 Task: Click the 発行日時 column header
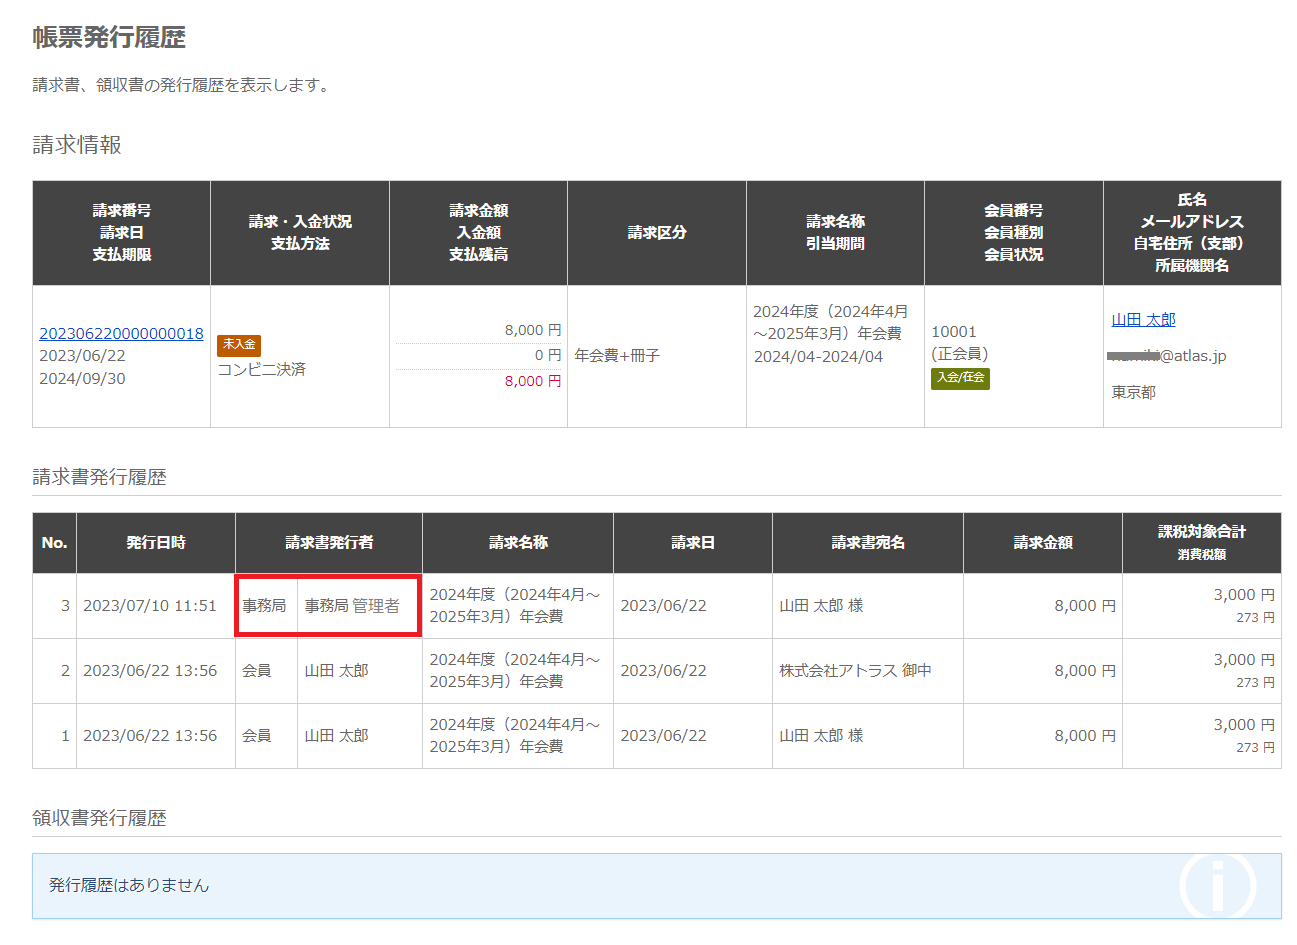pyautogui.click(x=156, y=543)
